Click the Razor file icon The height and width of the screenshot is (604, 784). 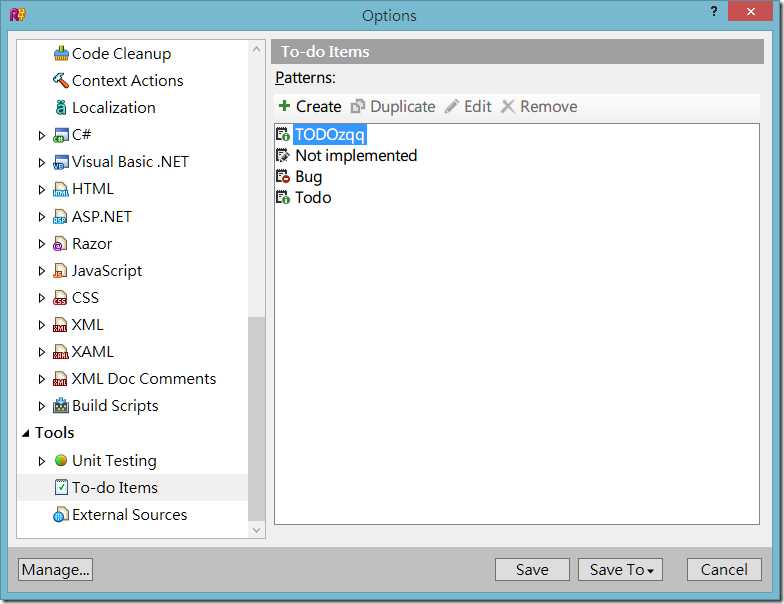click(x=60, y=244)
